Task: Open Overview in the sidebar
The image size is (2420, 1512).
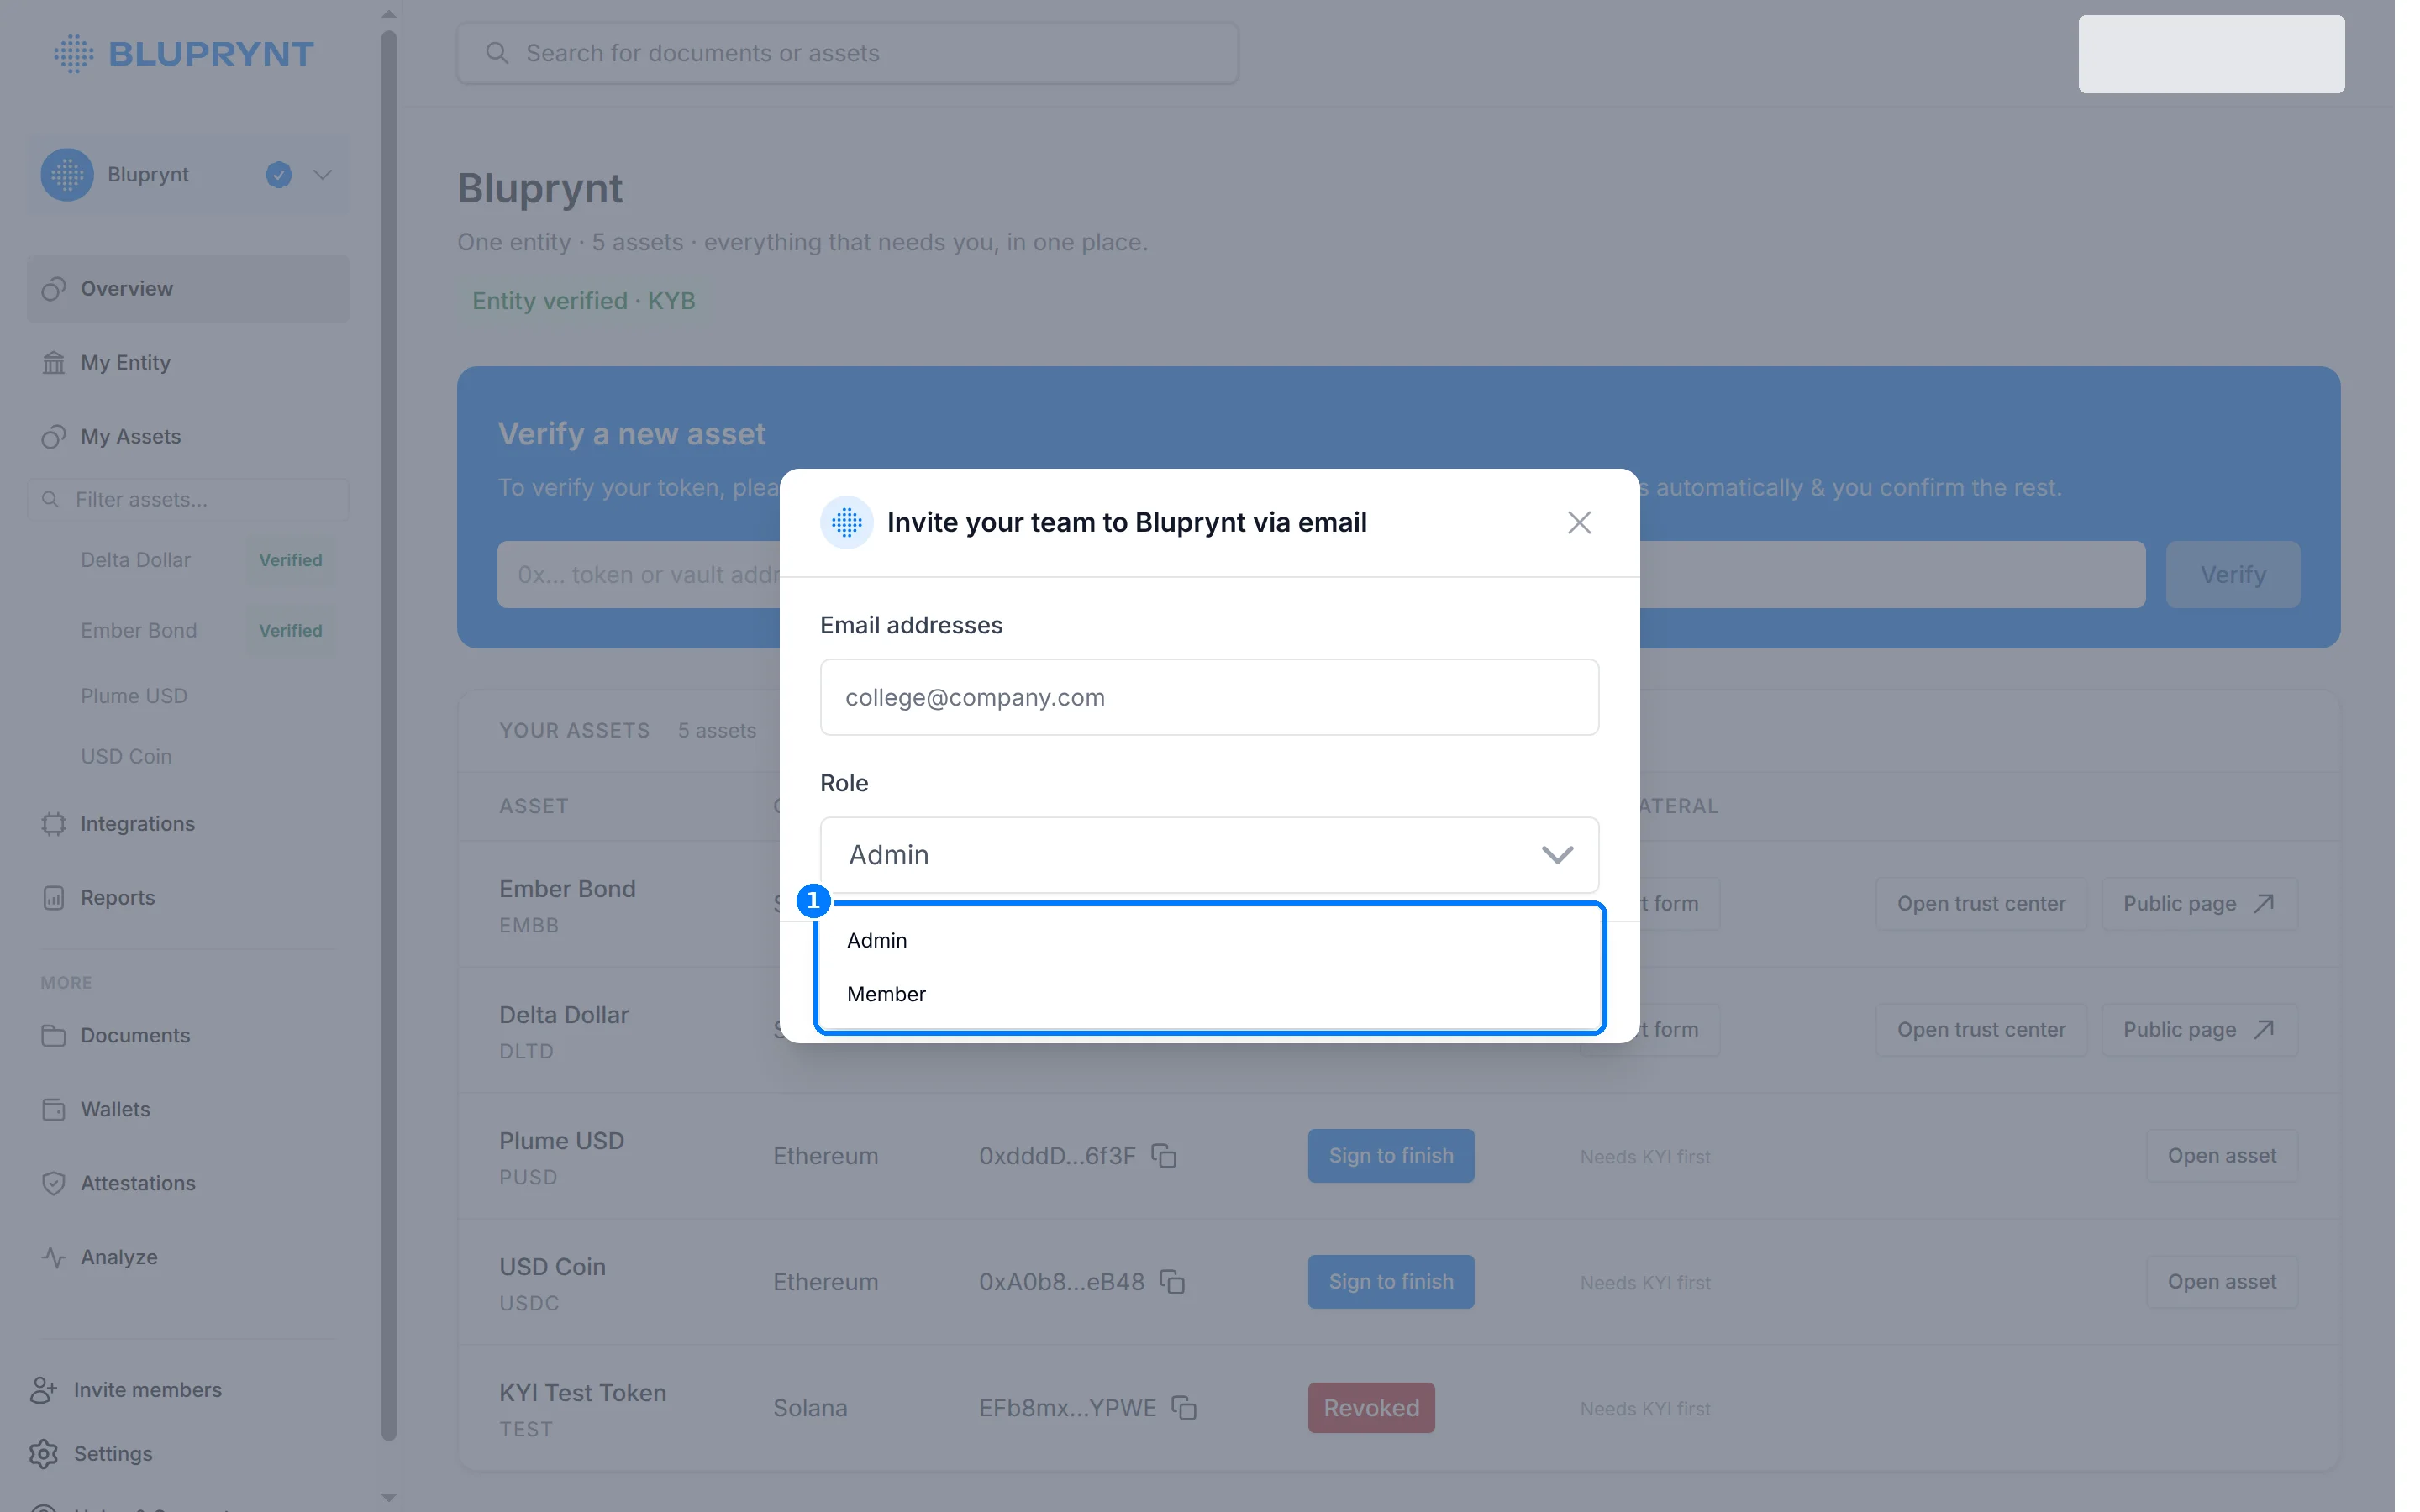Action: 188,289
